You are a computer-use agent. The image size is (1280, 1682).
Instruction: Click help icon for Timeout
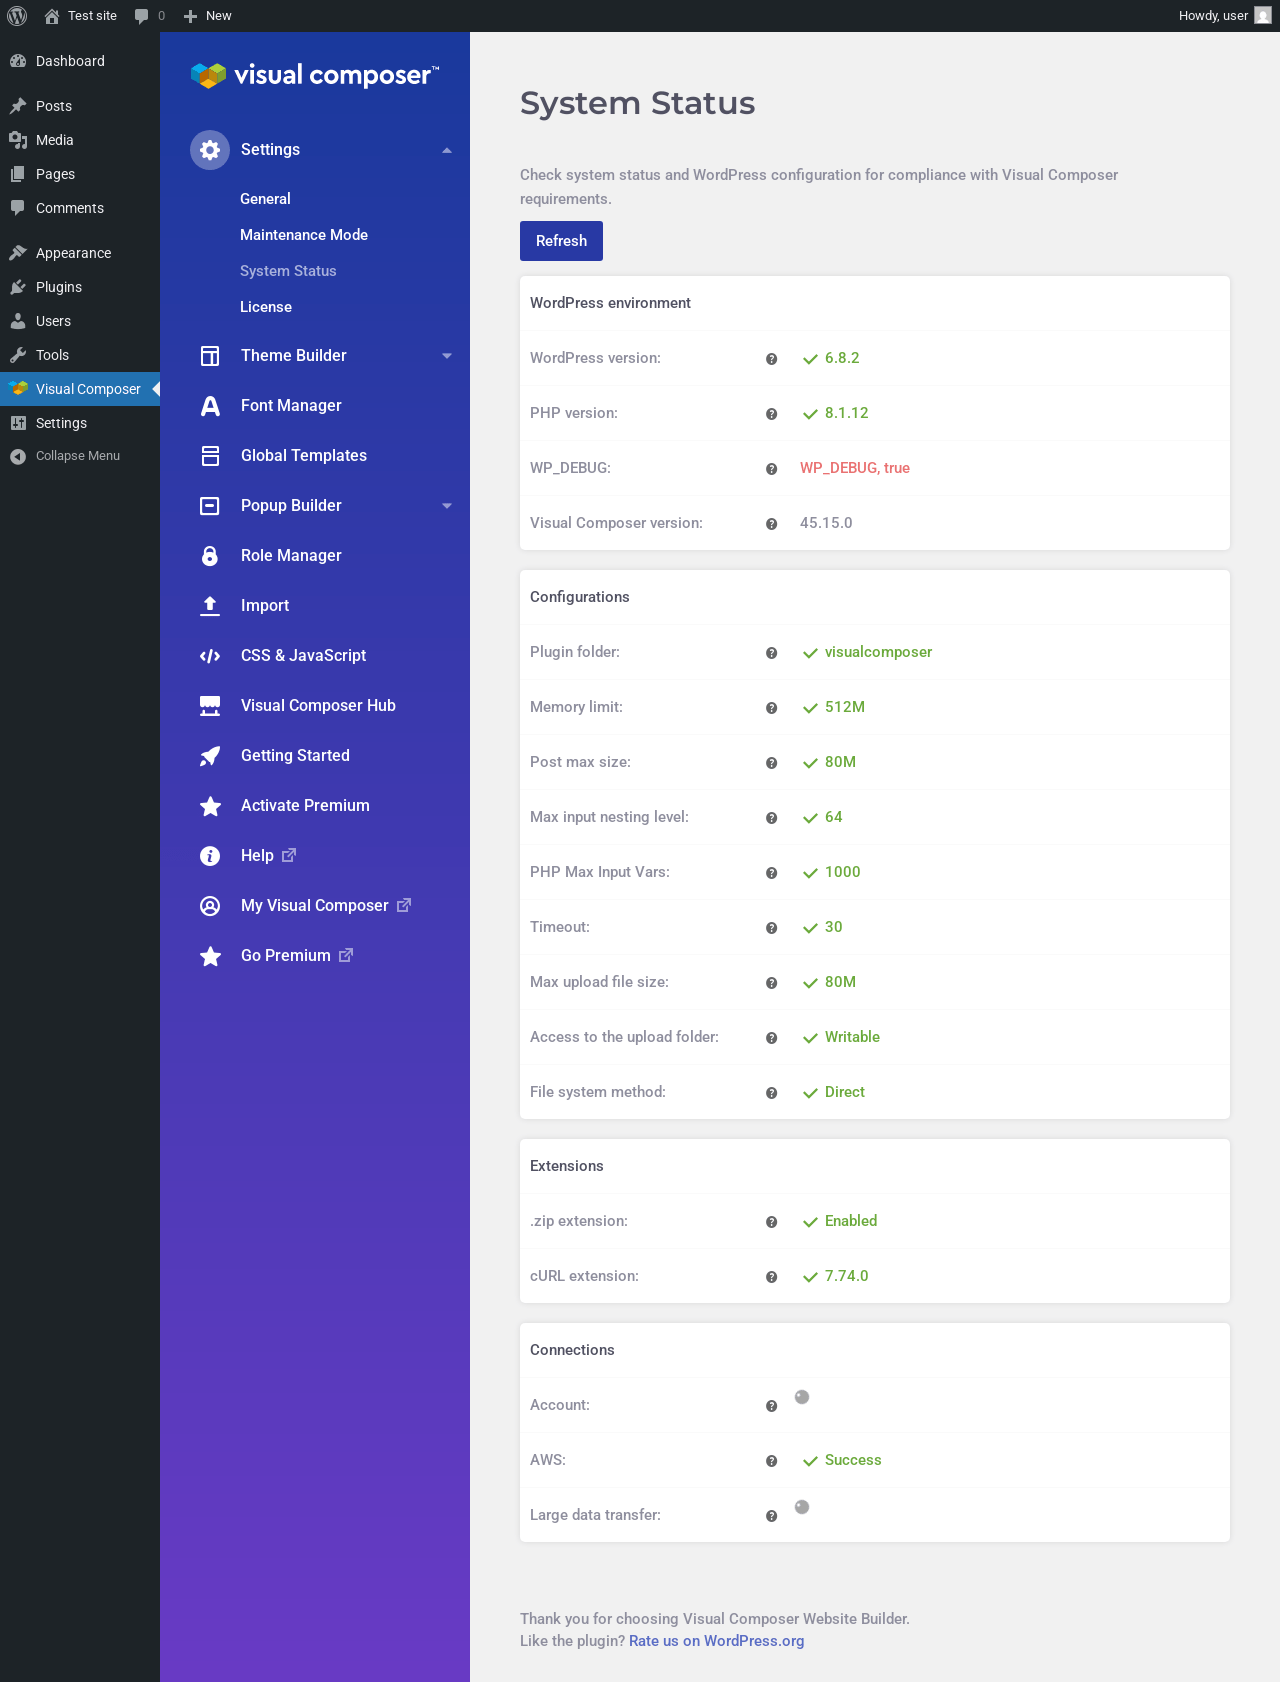pyautogui.click(x=772, y=928)
